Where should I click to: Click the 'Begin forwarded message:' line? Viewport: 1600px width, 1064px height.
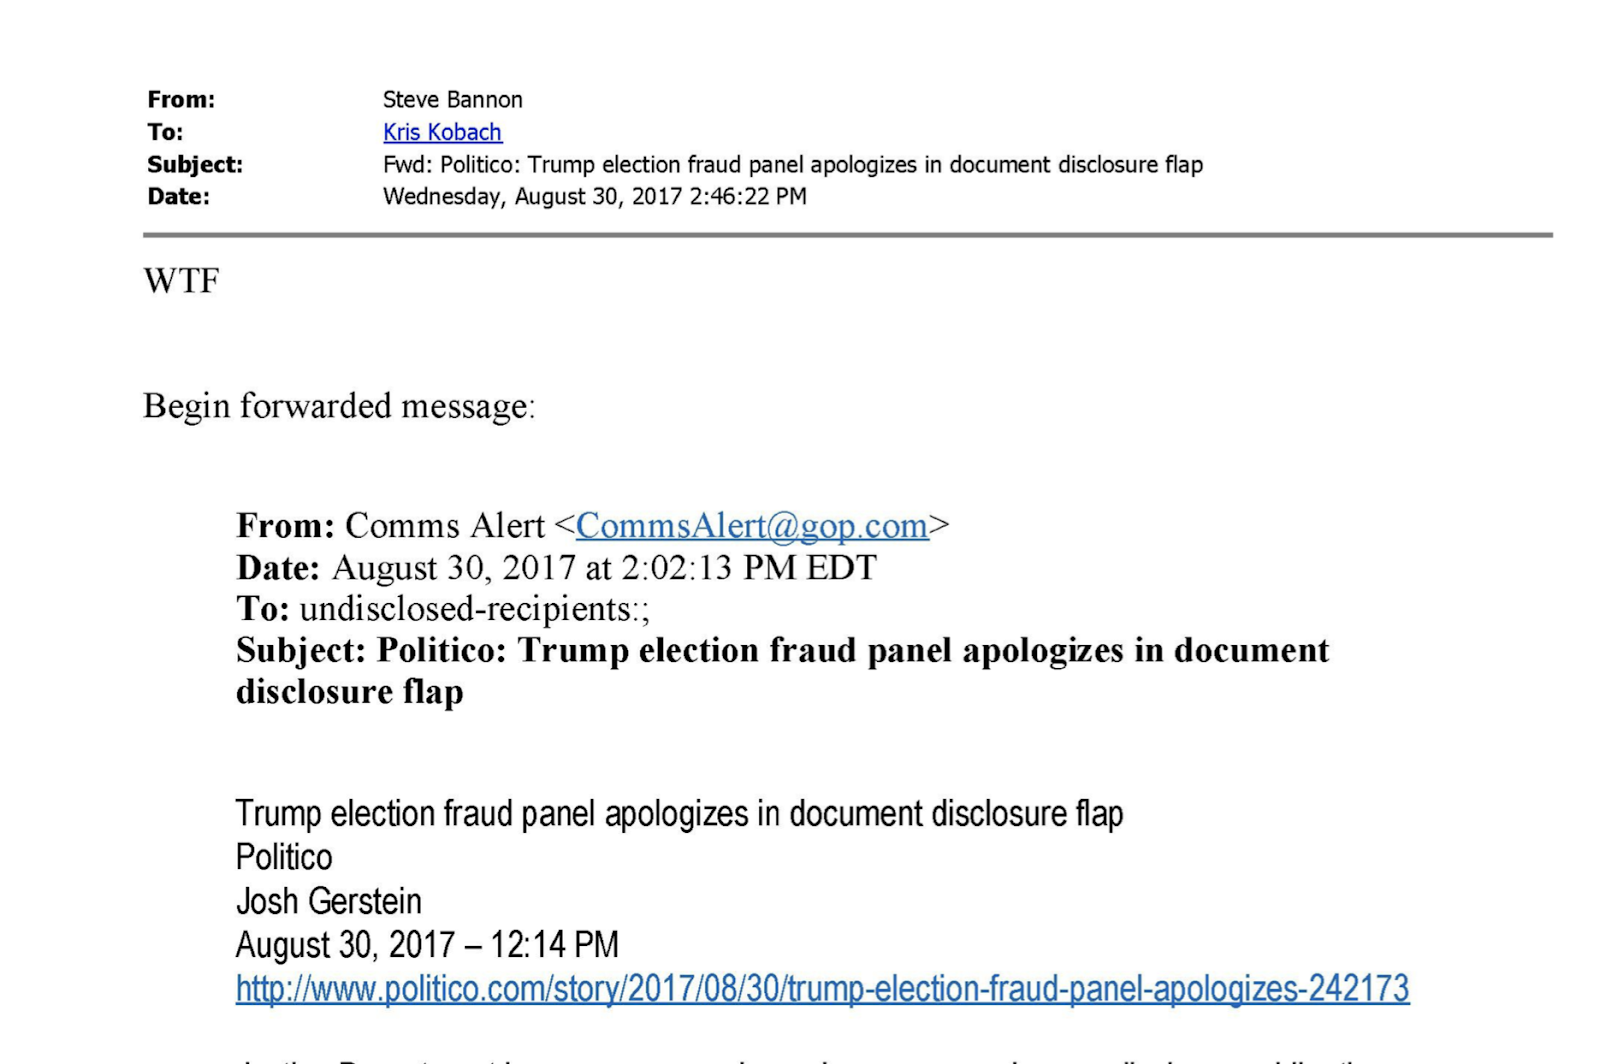point(339,406)
